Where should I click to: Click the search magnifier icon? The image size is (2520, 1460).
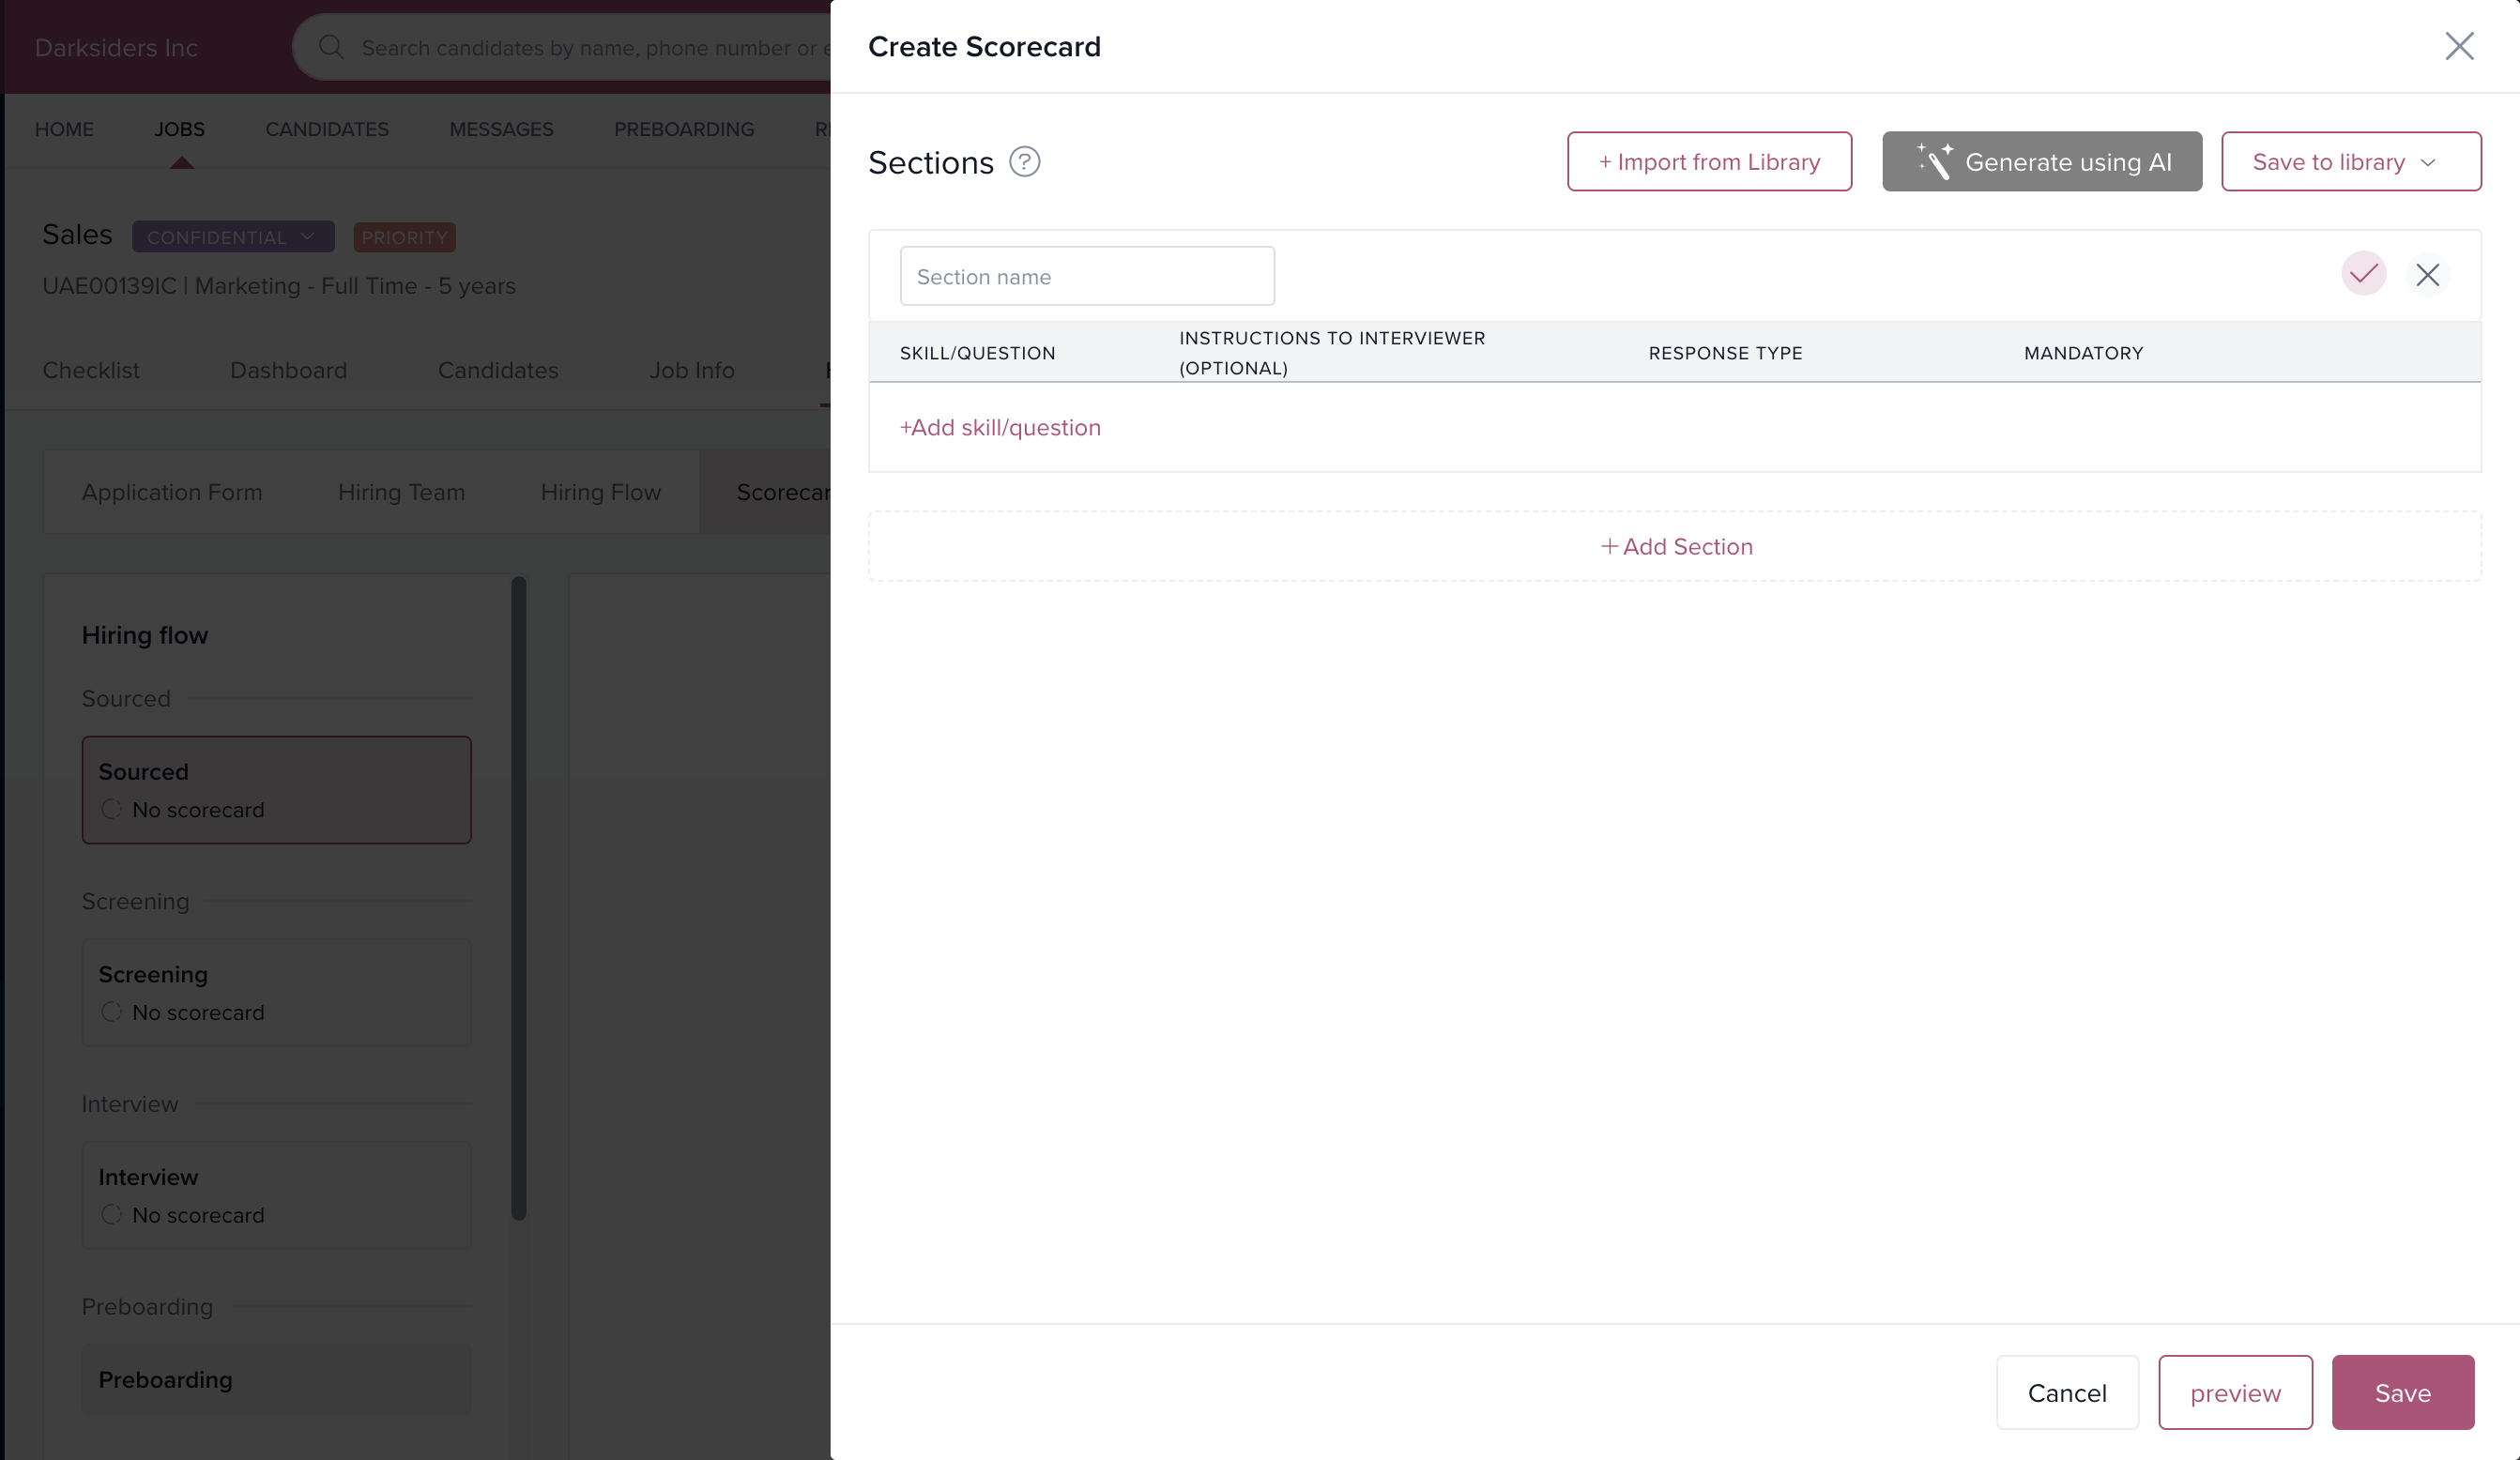coord(331,47)
